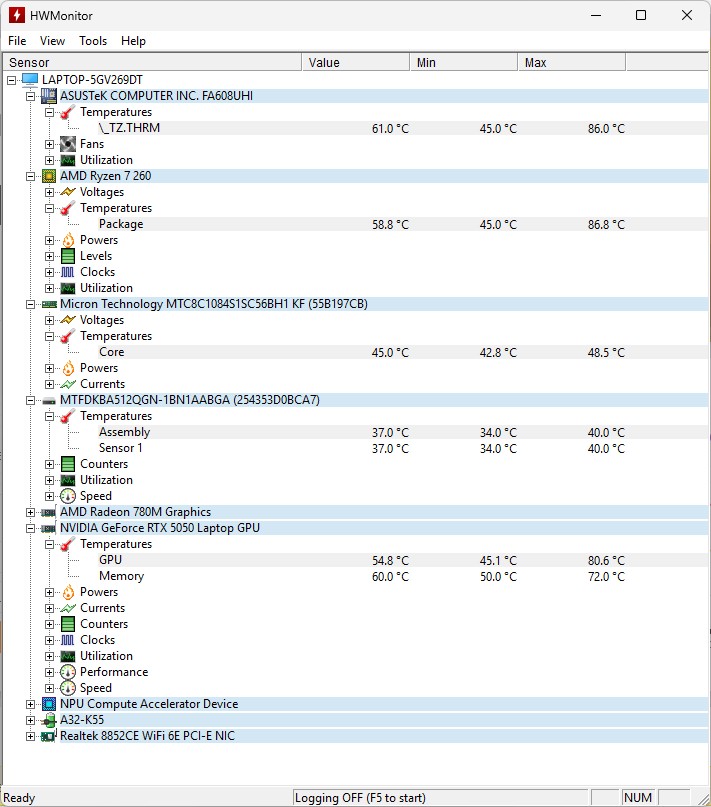711x807 pixels.
Task: Click the network card icon for Realtek 8852CE
Action: tap(48, 736)
